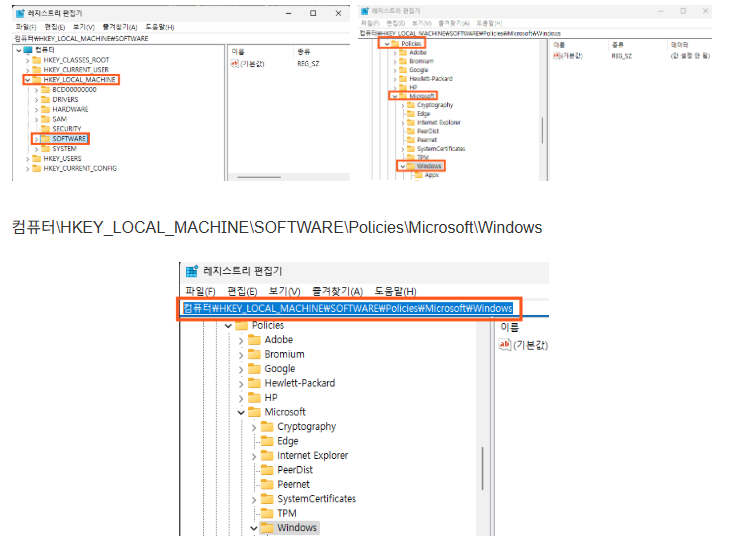The image size is (729, 542).
Task: Click the 종류 column header in top-left window
Action: click(x=303, y=50)
